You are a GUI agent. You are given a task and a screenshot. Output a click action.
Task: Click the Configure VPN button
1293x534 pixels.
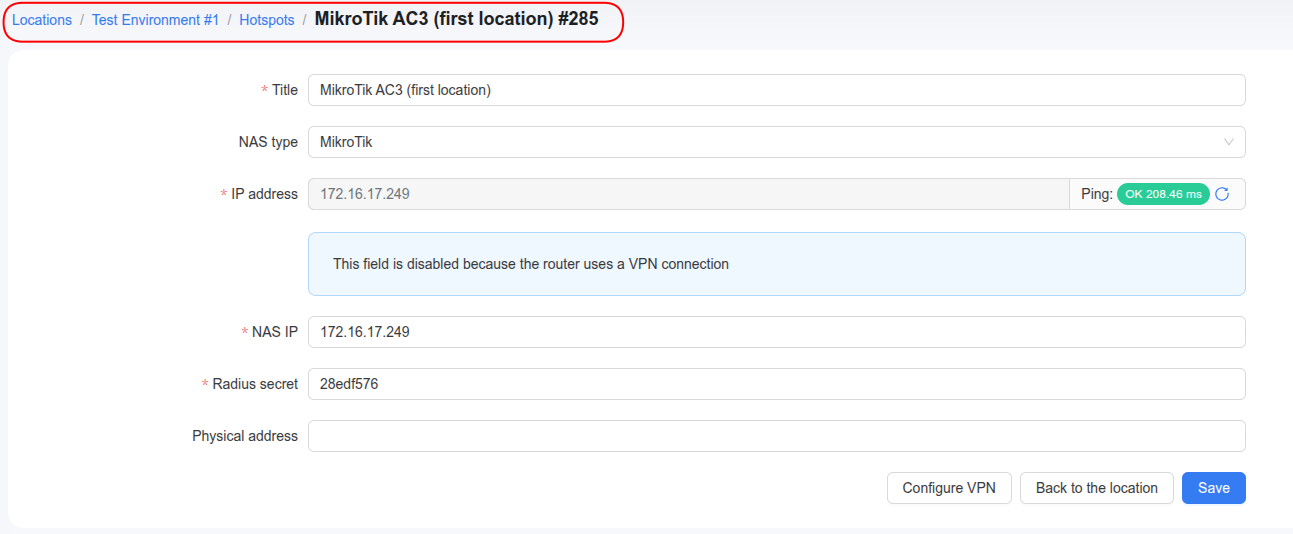[949, 488]
